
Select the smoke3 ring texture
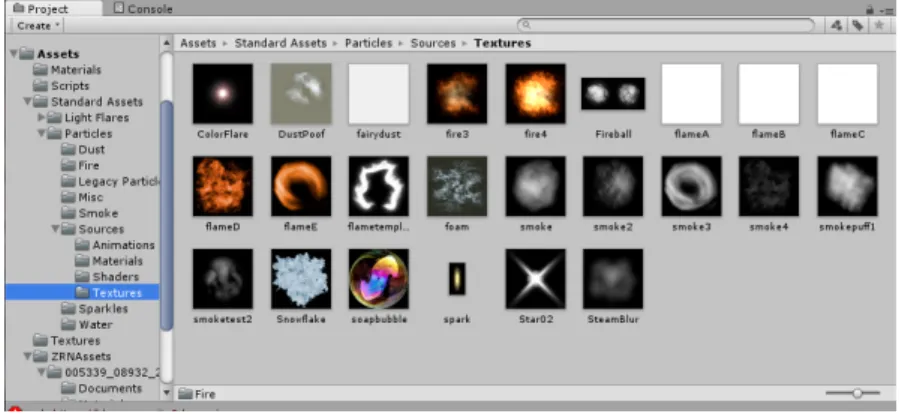(x=691, y=186)
